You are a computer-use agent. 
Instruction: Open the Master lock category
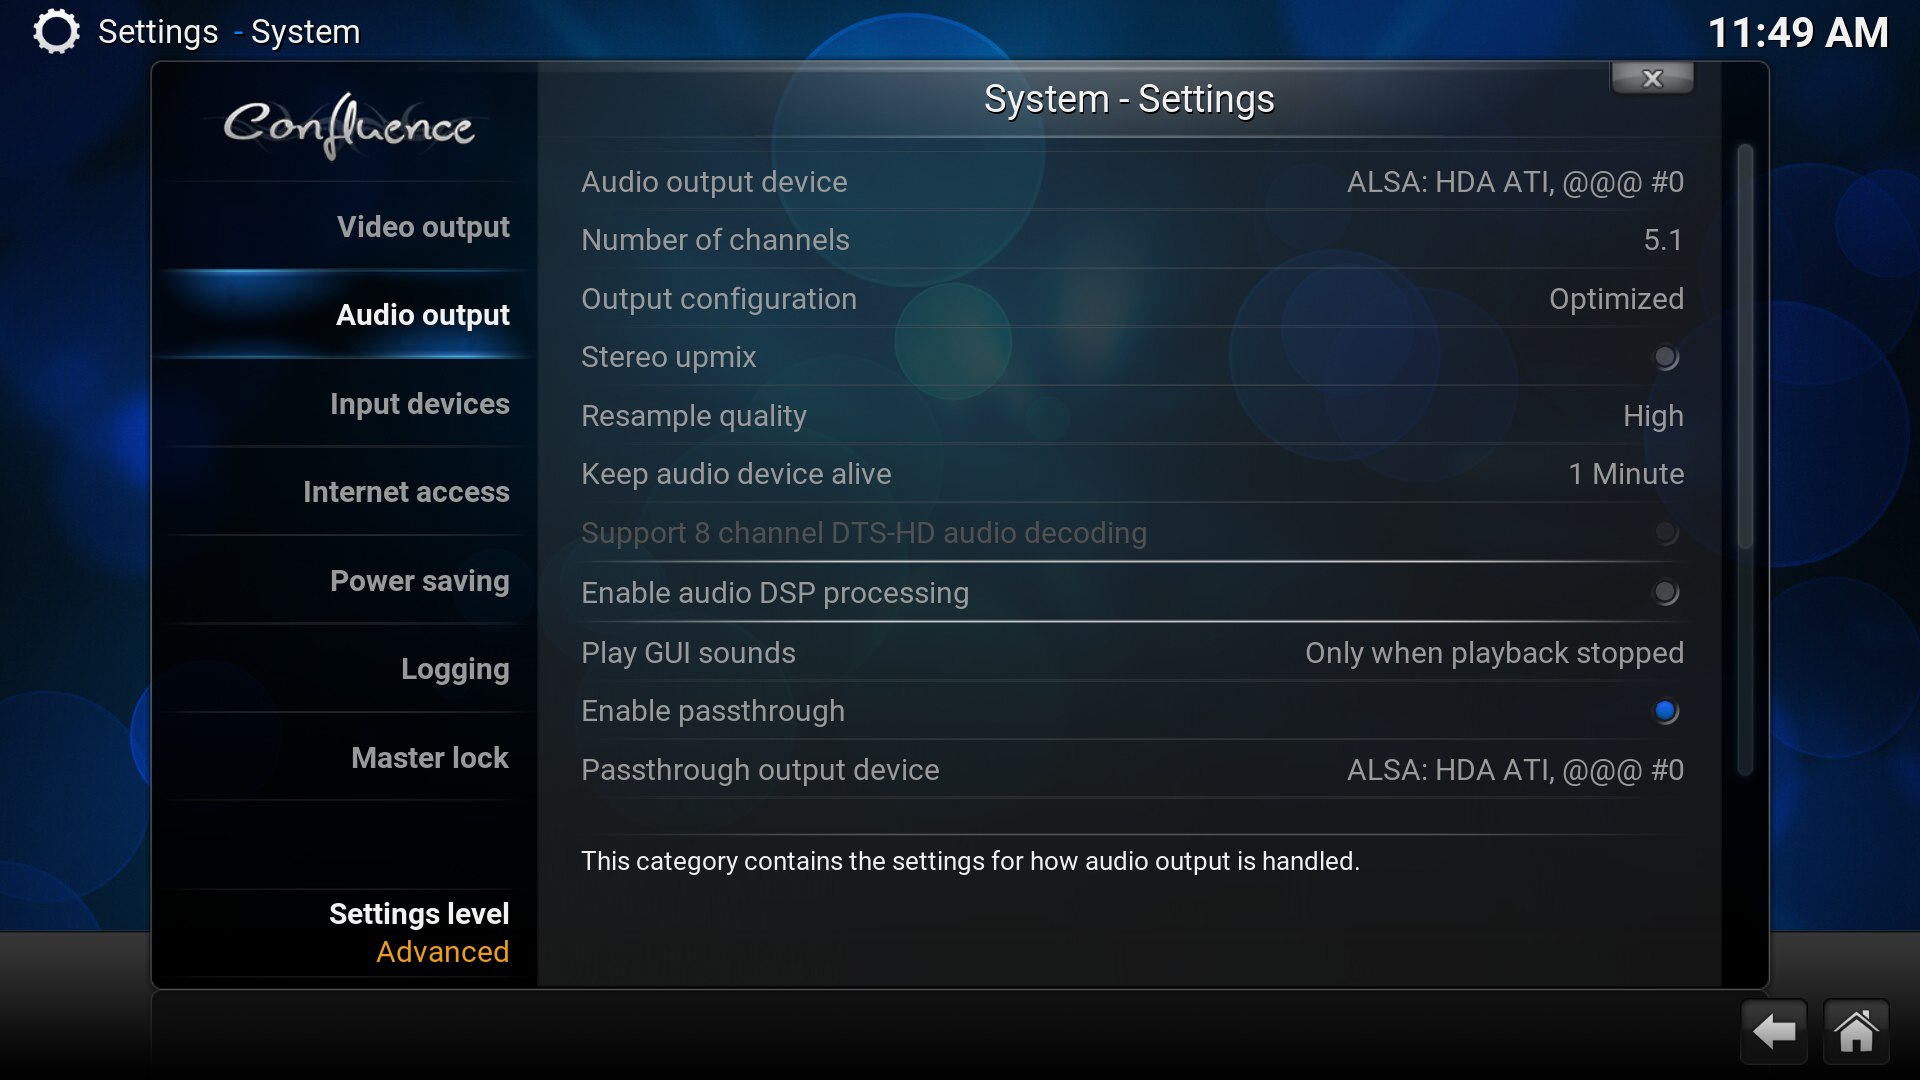coord(430,758)
